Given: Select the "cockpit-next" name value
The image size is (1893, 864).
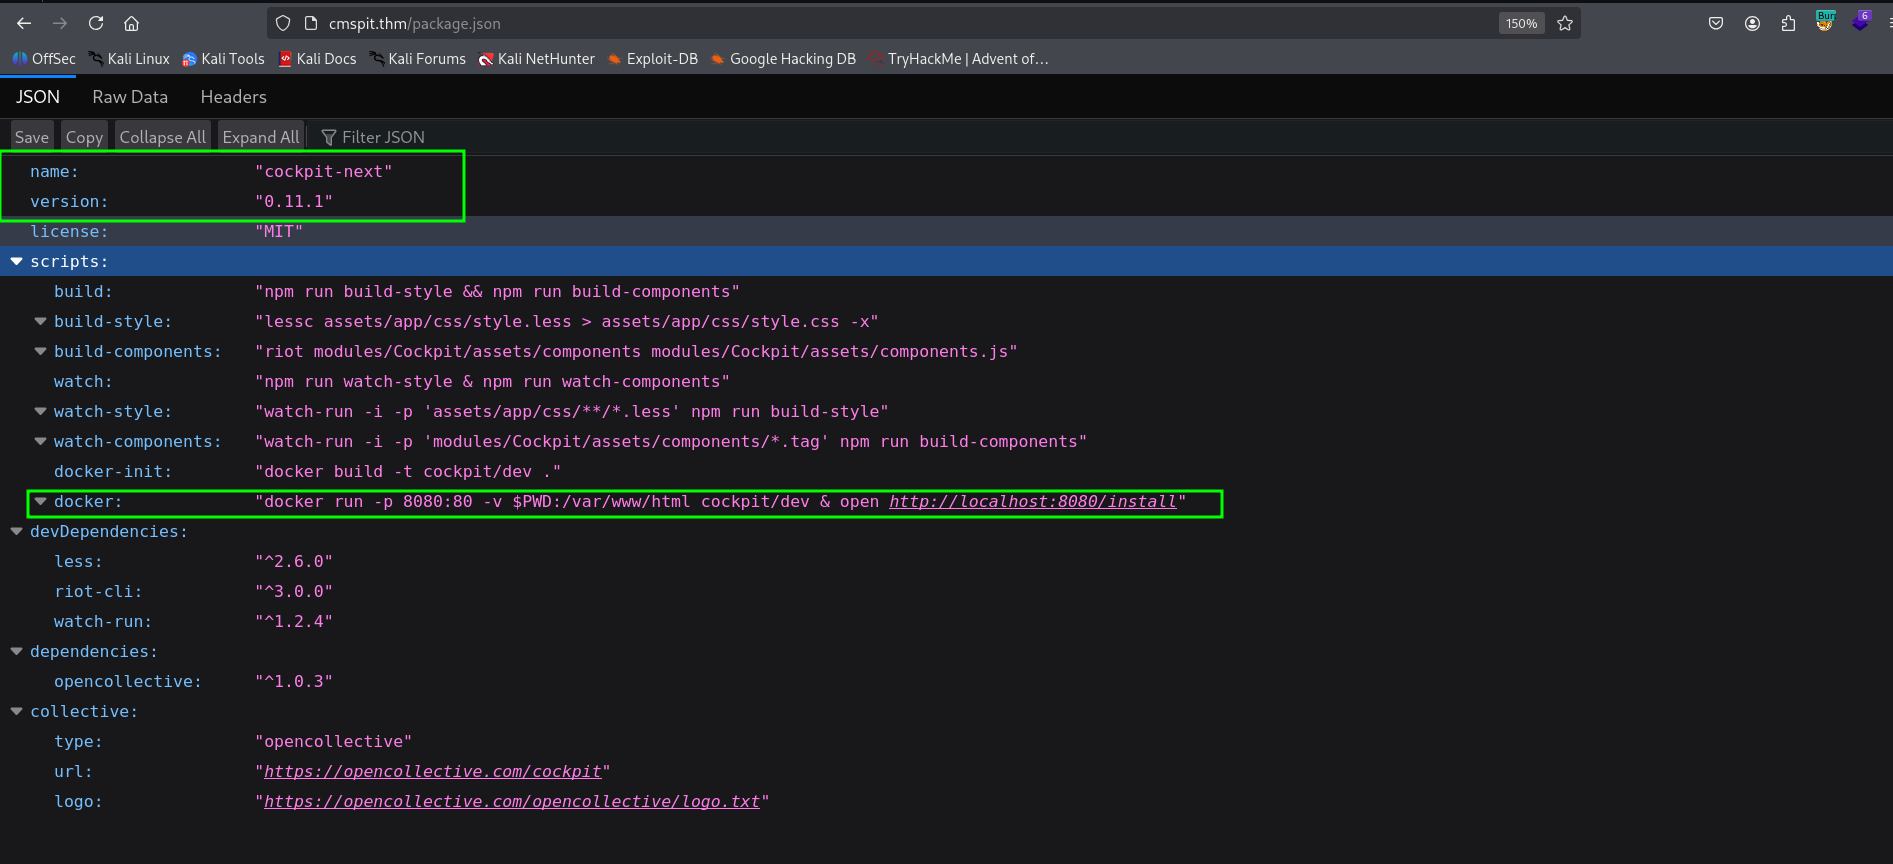Looking at the screenshot, I should click(324, 171).
